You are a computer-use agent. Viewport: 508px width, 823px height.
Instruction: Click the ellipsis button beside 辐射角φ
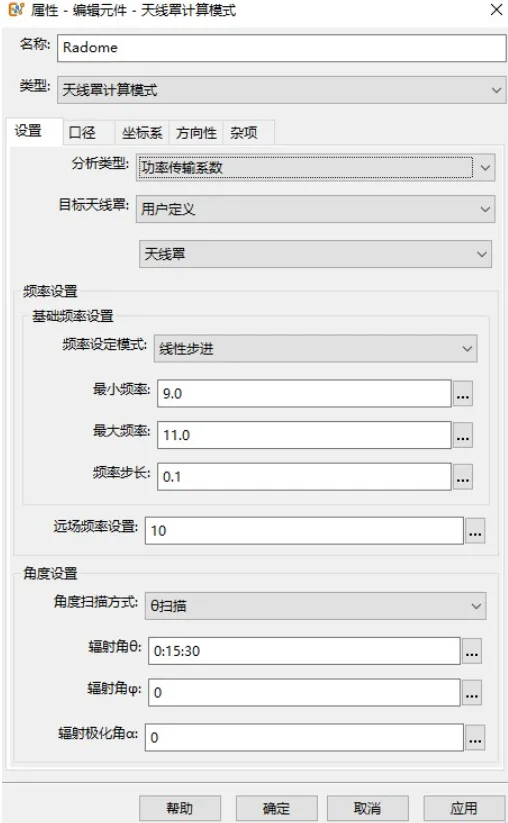[472, 692]
